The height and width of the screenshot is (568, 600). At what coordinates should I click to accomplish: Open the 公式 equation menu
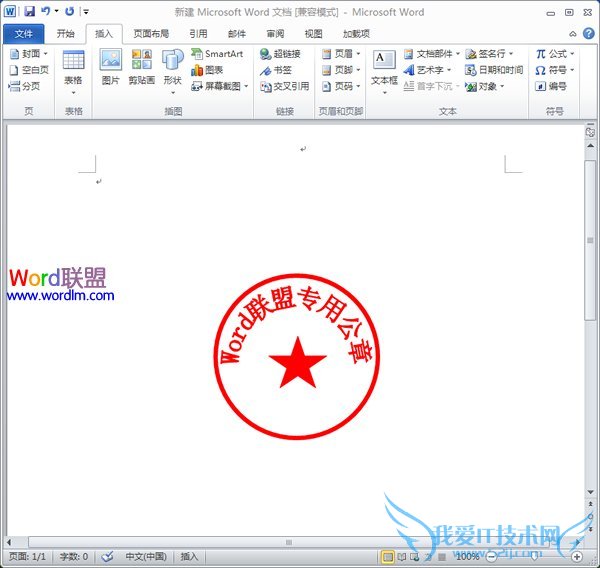click(555, 54)
